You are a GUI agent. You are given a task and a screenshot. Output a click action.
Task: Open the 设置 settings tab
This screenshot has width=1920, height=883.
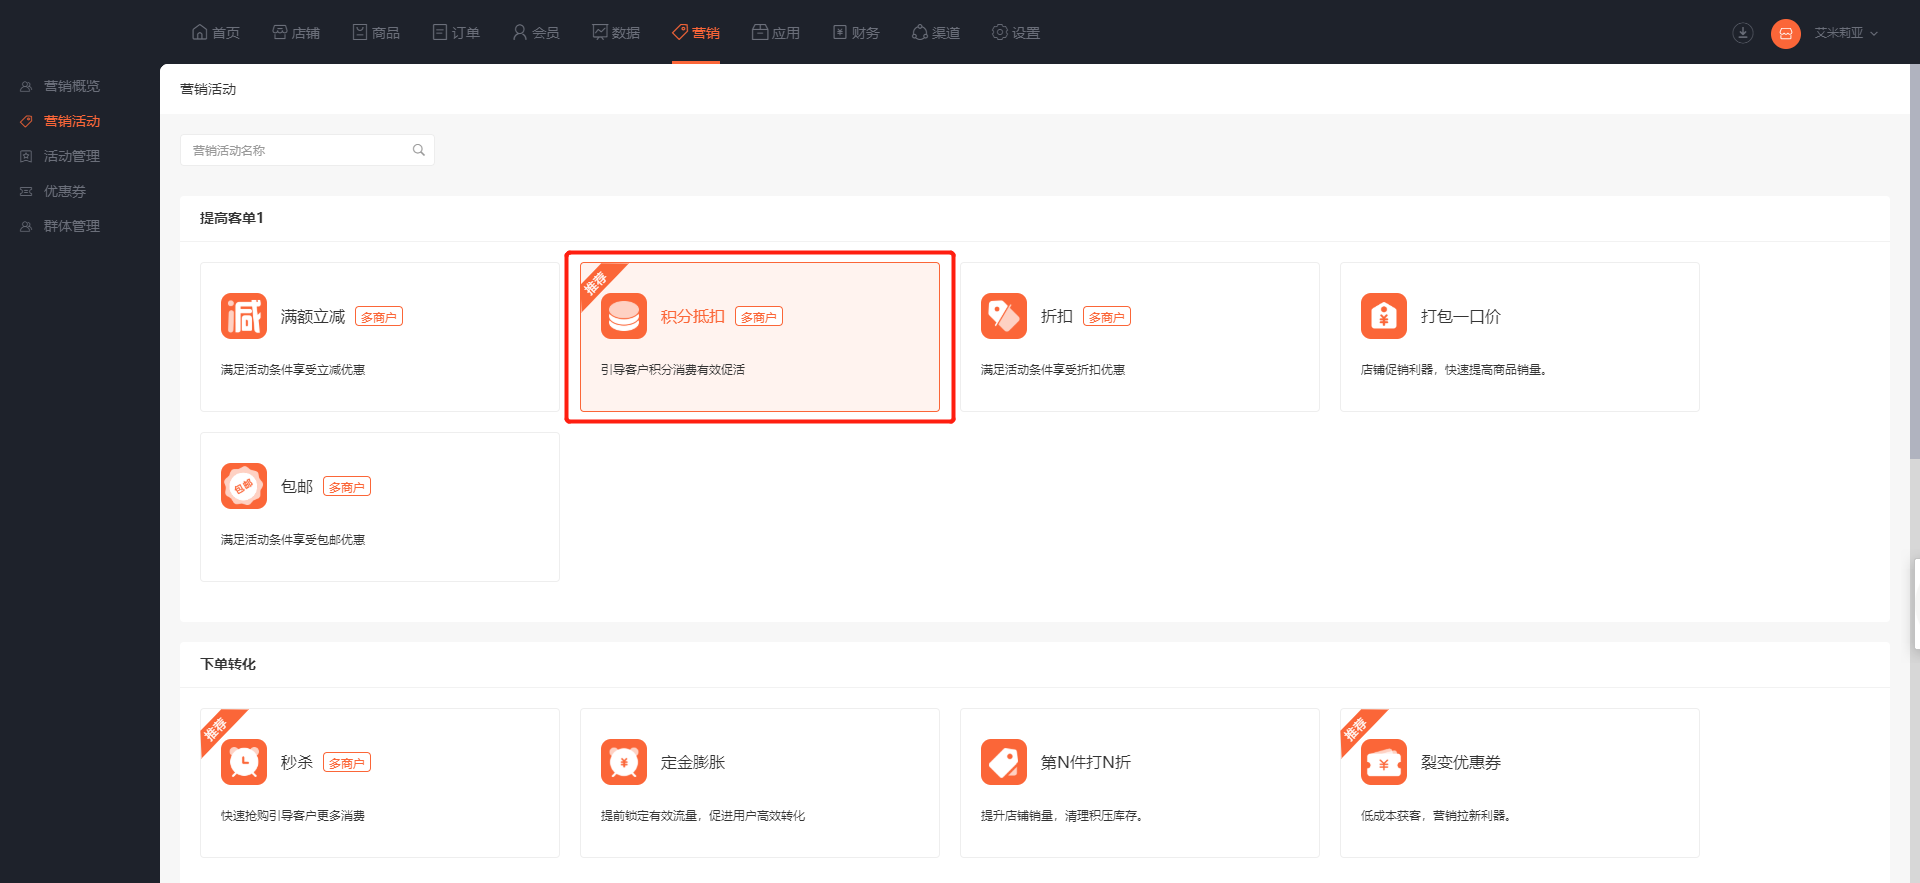[x=1016, y=33]
